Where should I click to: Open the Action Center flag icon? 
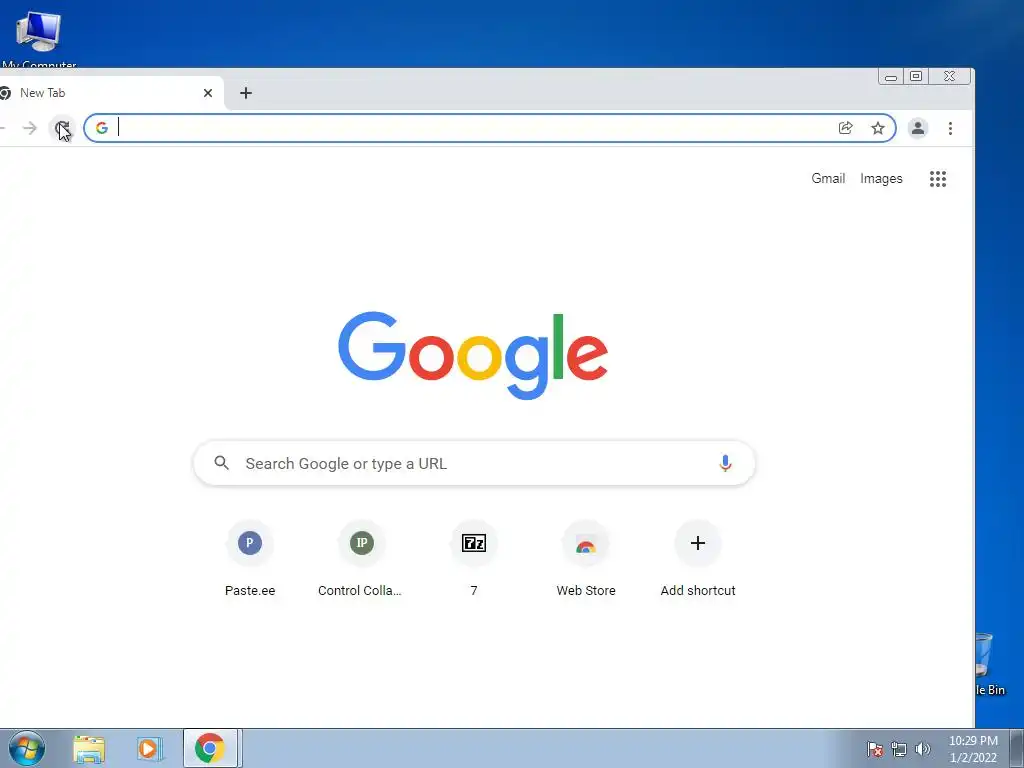(x=874, y=749)
